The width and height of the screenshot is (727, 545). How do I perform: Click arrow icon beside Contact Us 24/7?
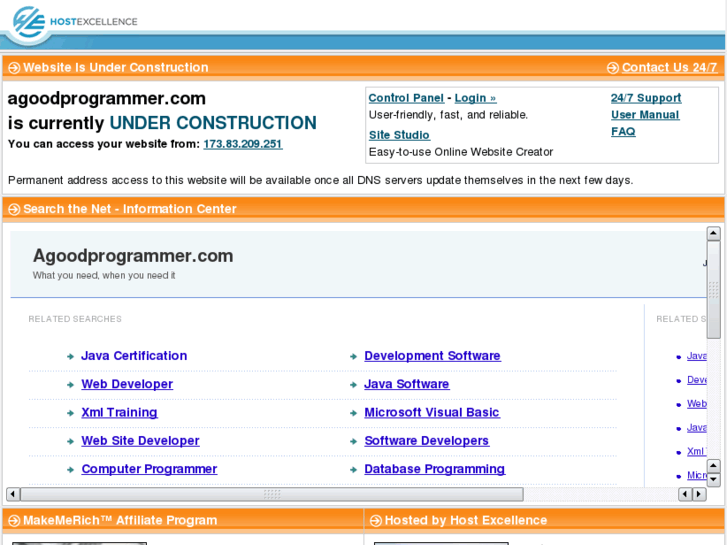pyautogui.click(x=612, y=68)
